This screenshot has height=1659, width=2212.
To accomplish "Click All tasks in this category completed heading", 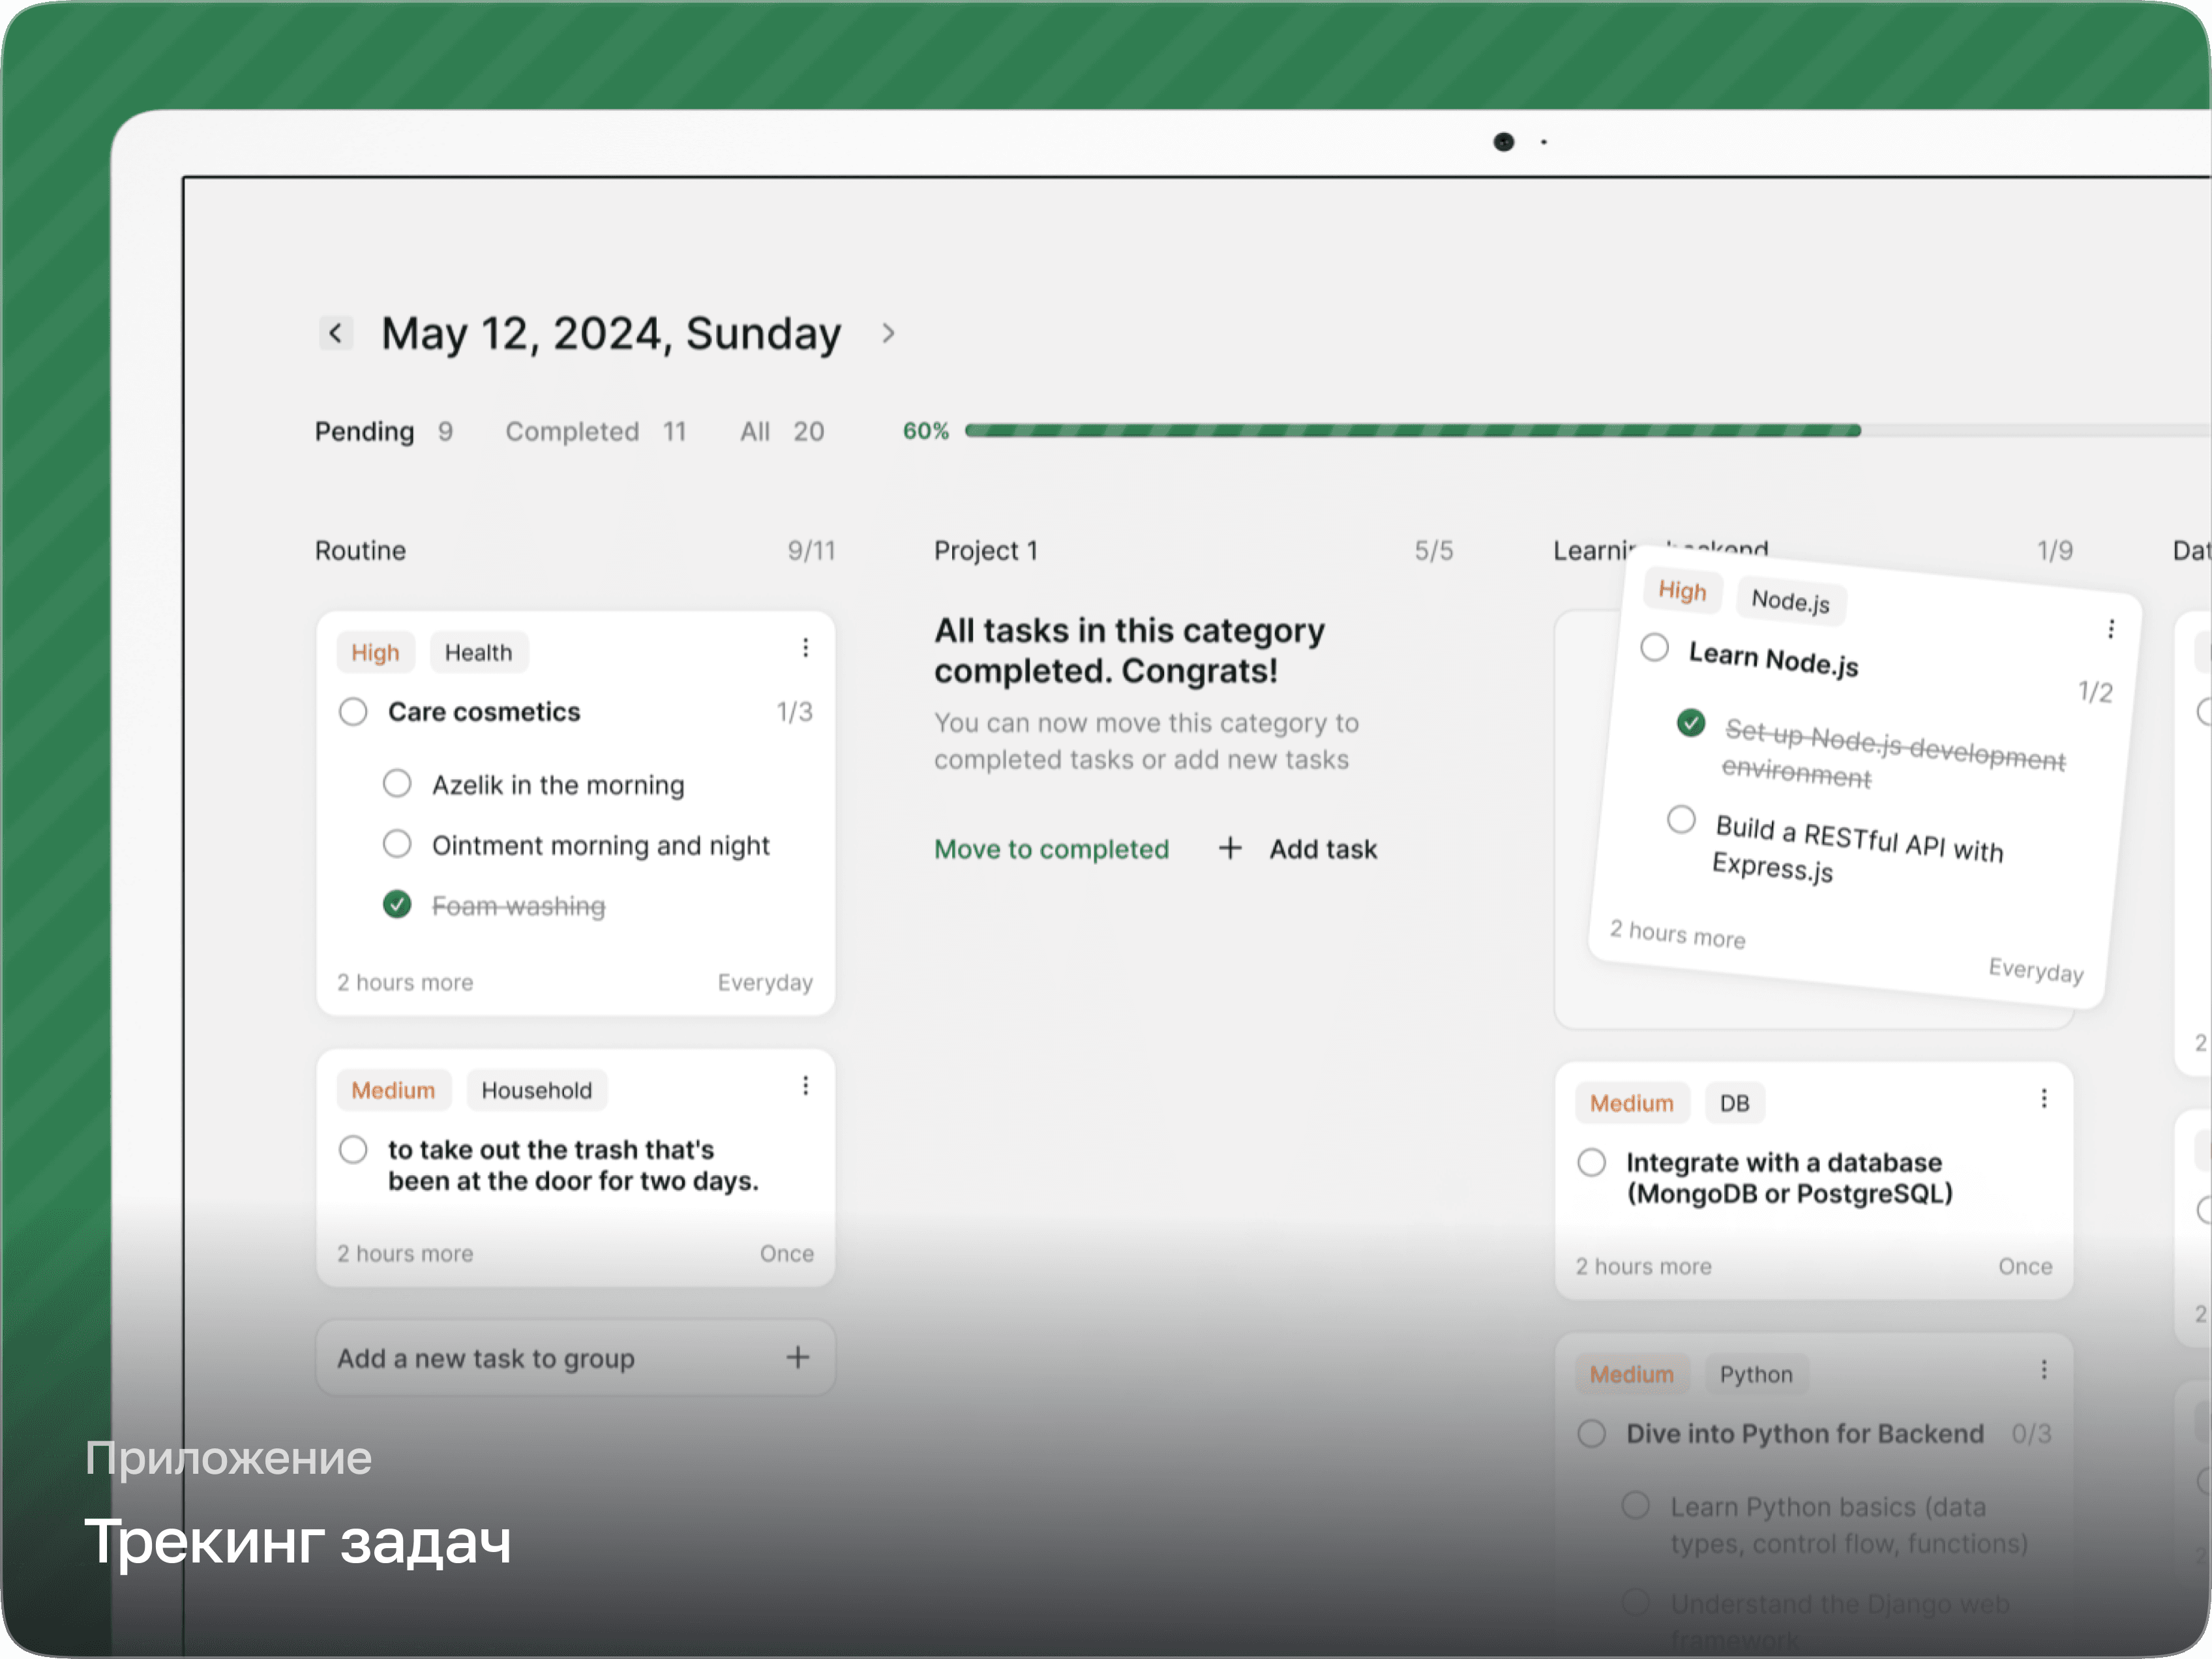I will click(1130, 651).
